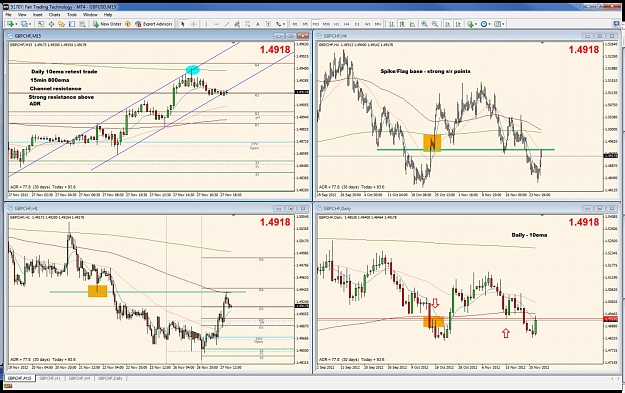The image size is (625, 393).
Task: Open the Profiles toolbar icon
Action: pos(24,24)
